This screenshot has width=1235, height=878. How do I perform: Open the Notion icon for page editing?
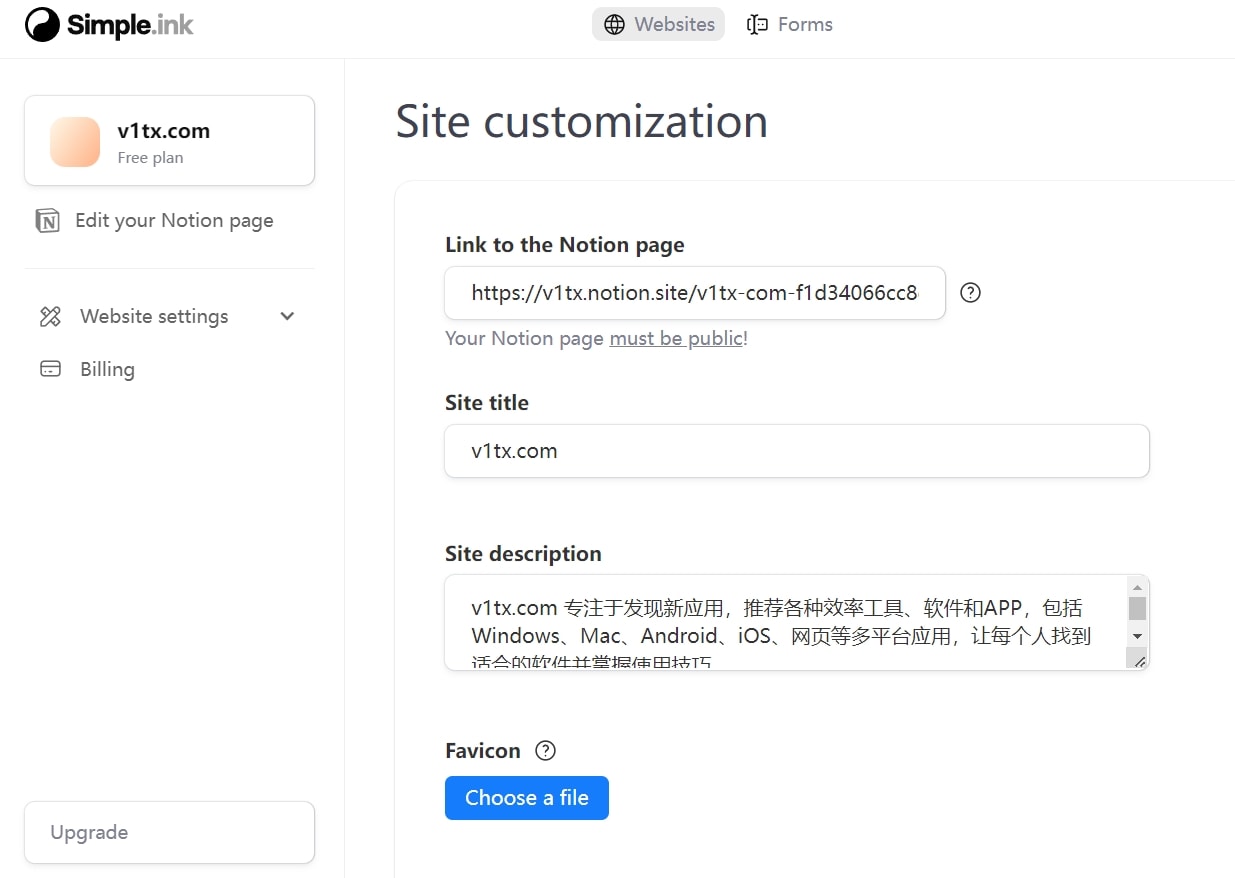click(48, 220)
